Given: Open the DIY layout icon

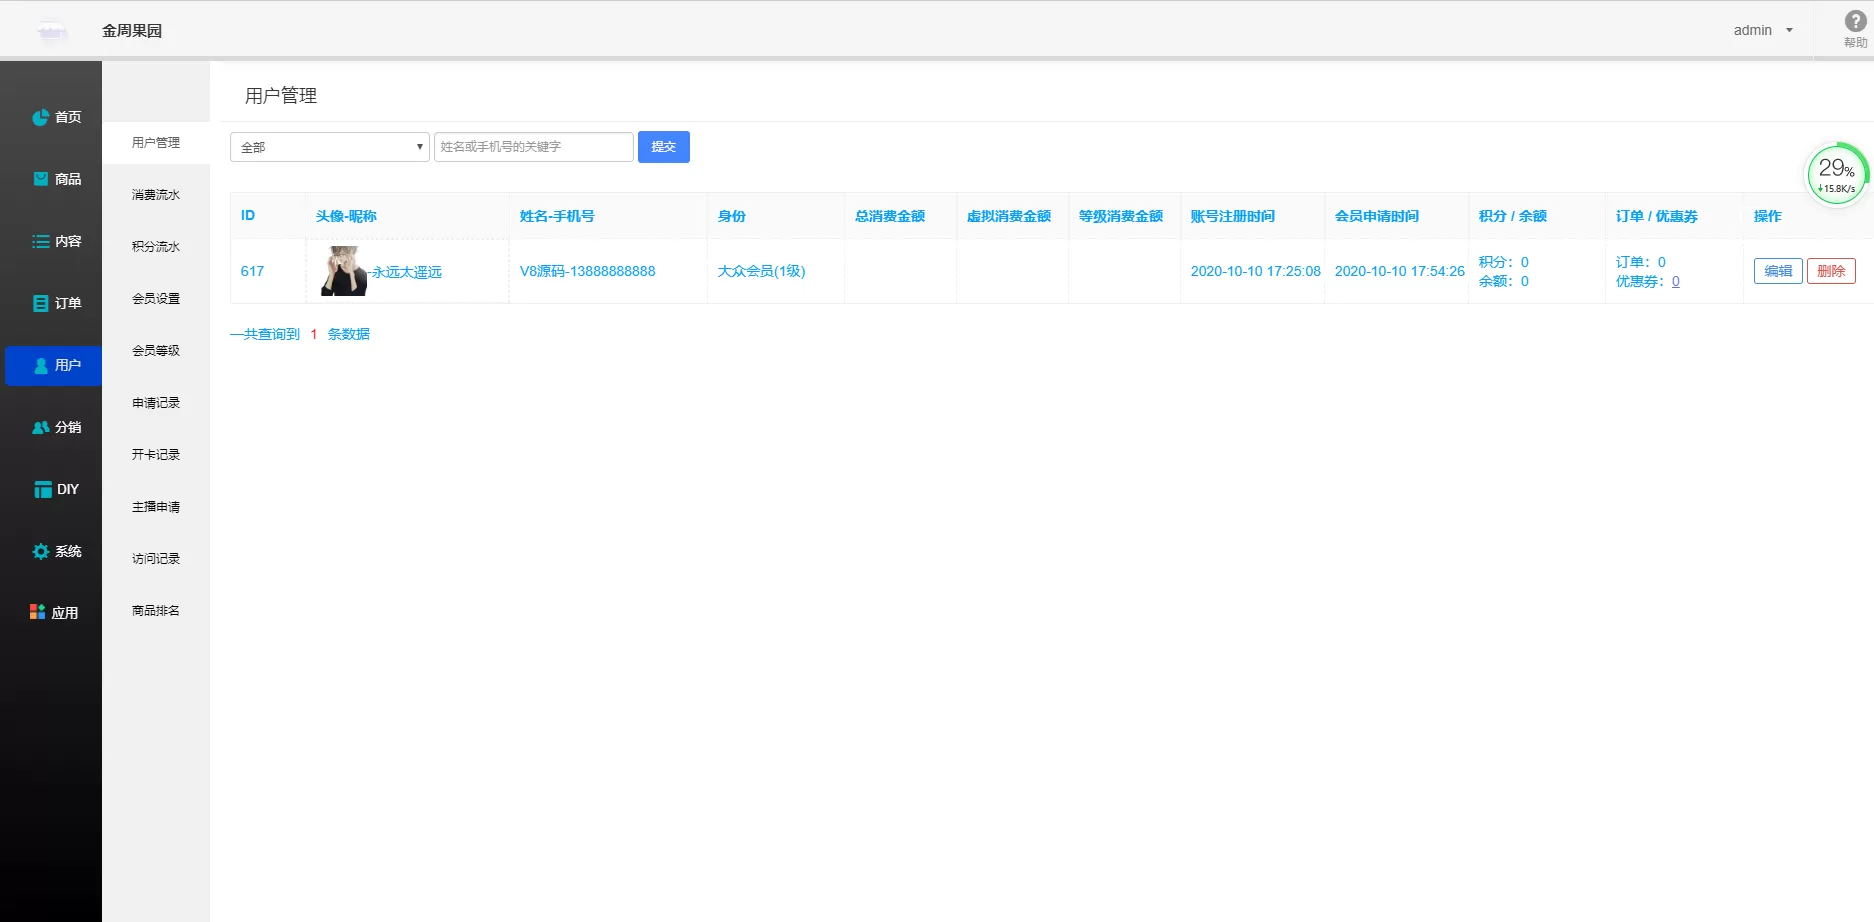Looking at the screenshot, I should click(x=42, y=489).
